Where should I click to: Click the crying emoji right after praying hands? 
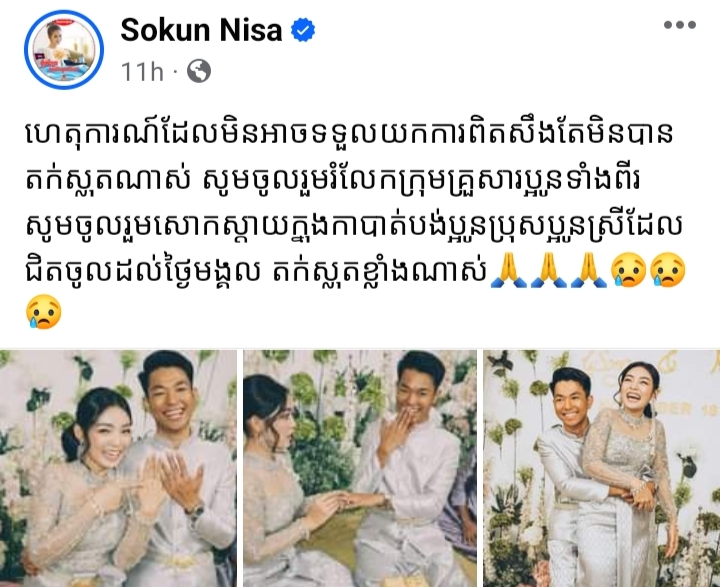point(629,271)
